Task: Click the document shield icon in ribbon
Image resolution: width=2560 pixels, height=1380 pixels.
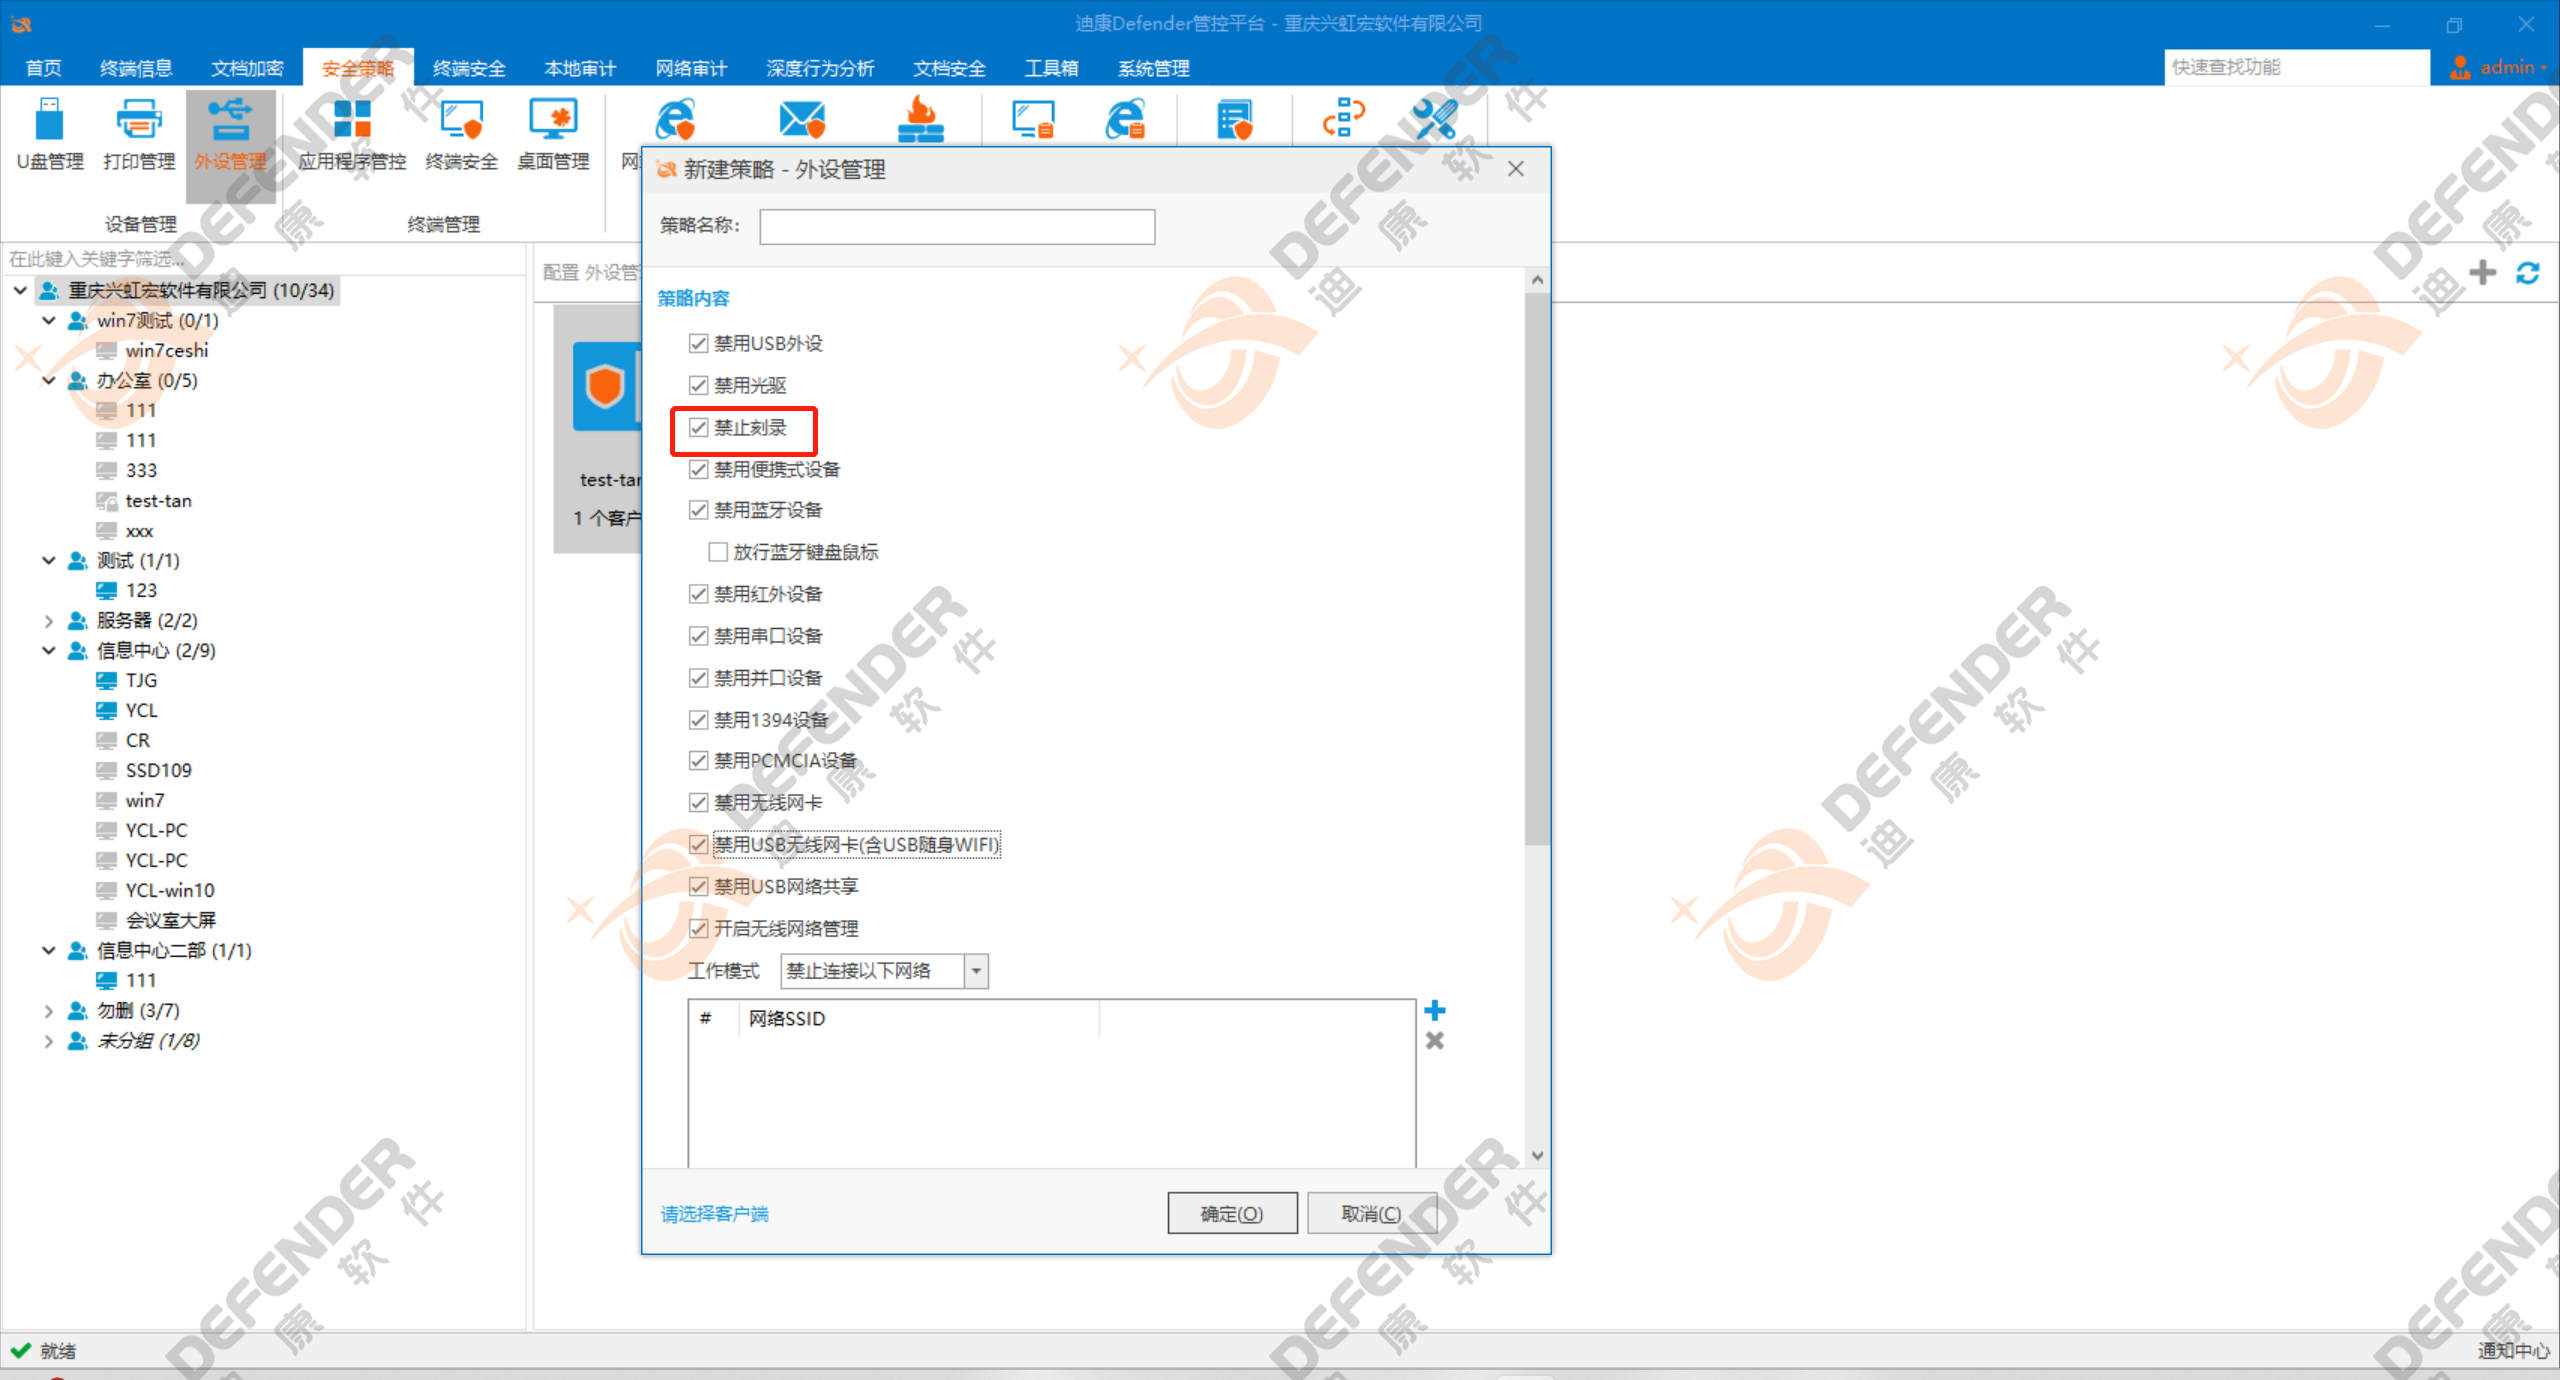Action: (1235, 119)
